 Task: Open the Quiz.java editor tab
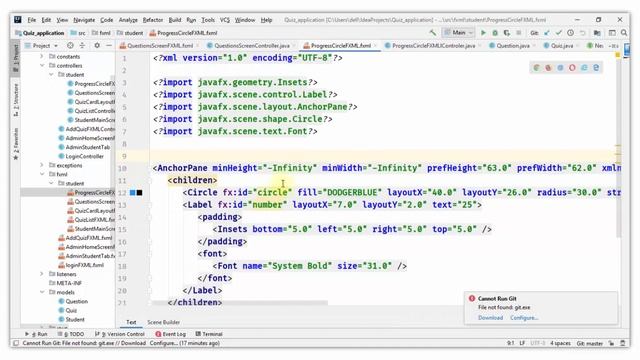tap(561, 46)
